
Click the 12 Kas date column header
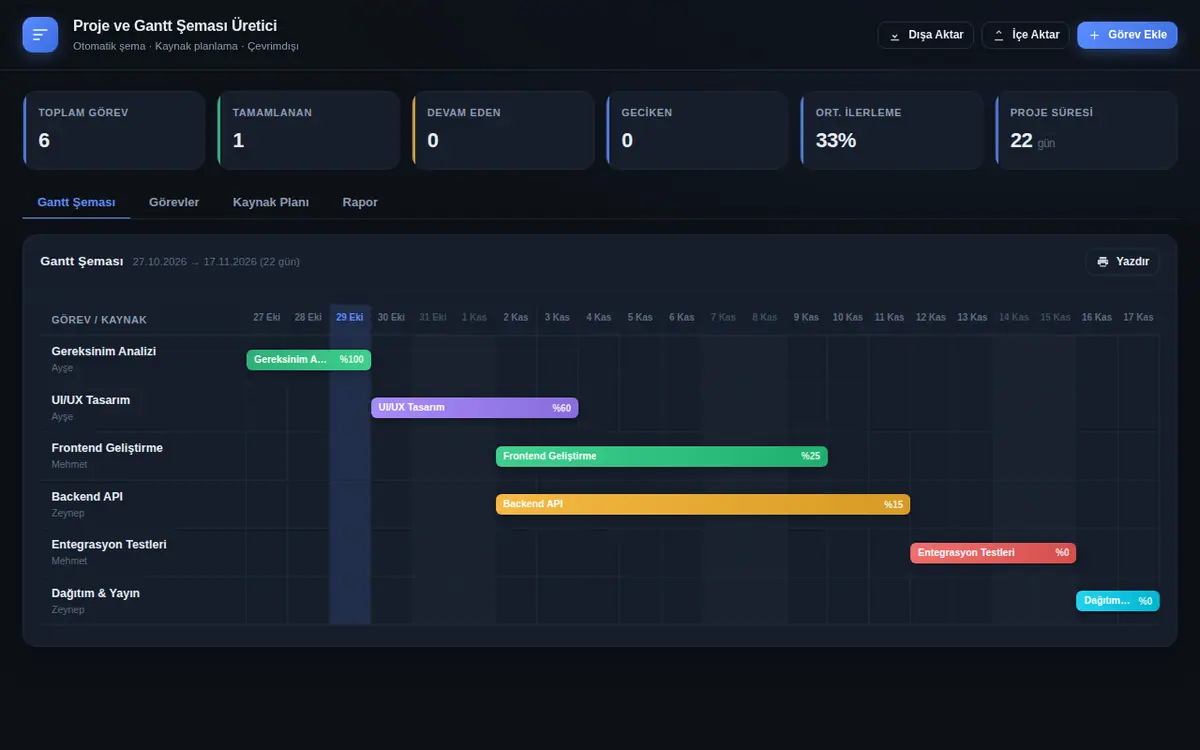(x=931, y=317)
